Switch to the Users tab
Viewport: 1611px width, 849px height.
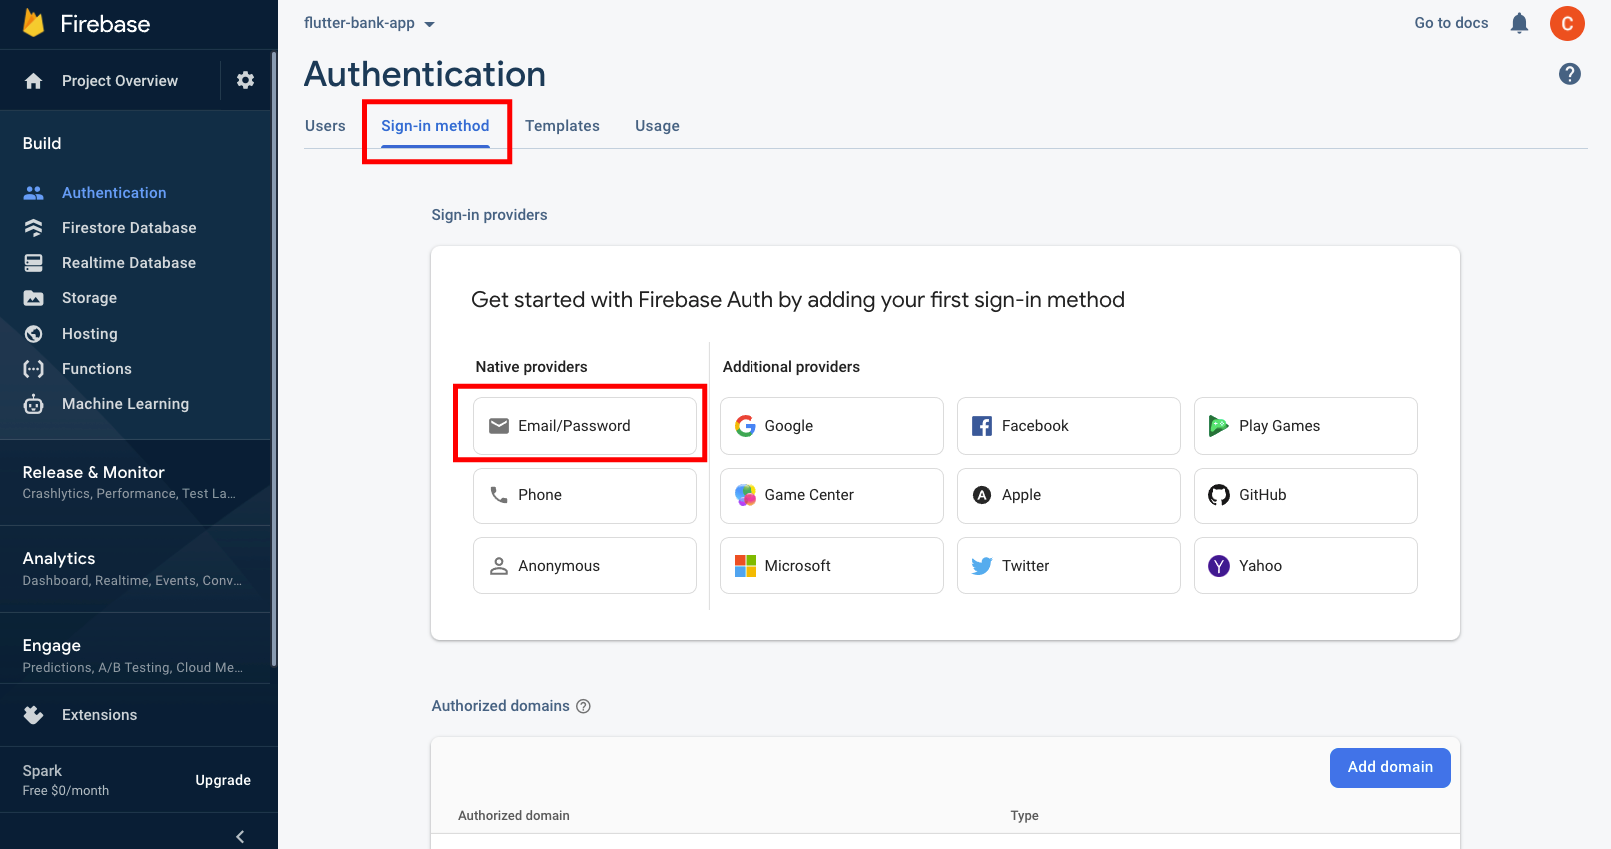point(325,126)
